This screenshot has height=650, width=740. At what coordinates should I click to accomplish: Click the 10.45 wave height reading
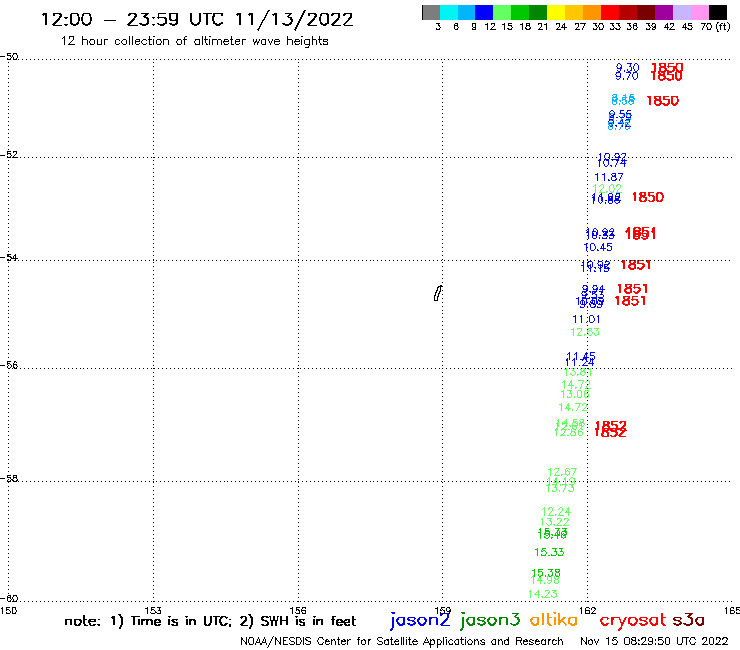click(598, 247)
